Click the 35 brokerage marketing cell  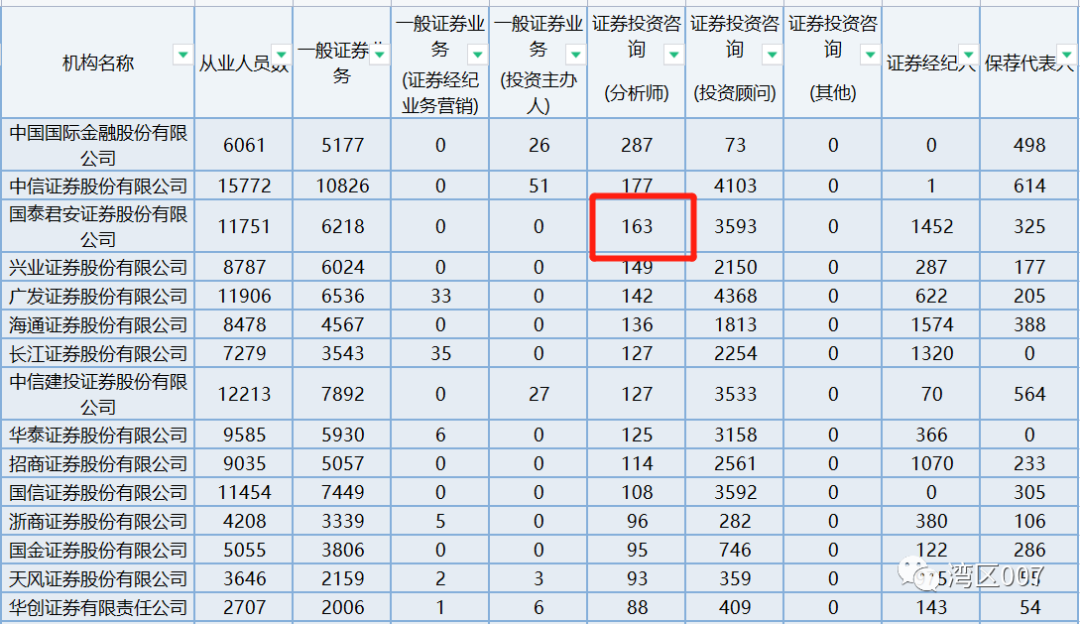[x=440, y=353]
